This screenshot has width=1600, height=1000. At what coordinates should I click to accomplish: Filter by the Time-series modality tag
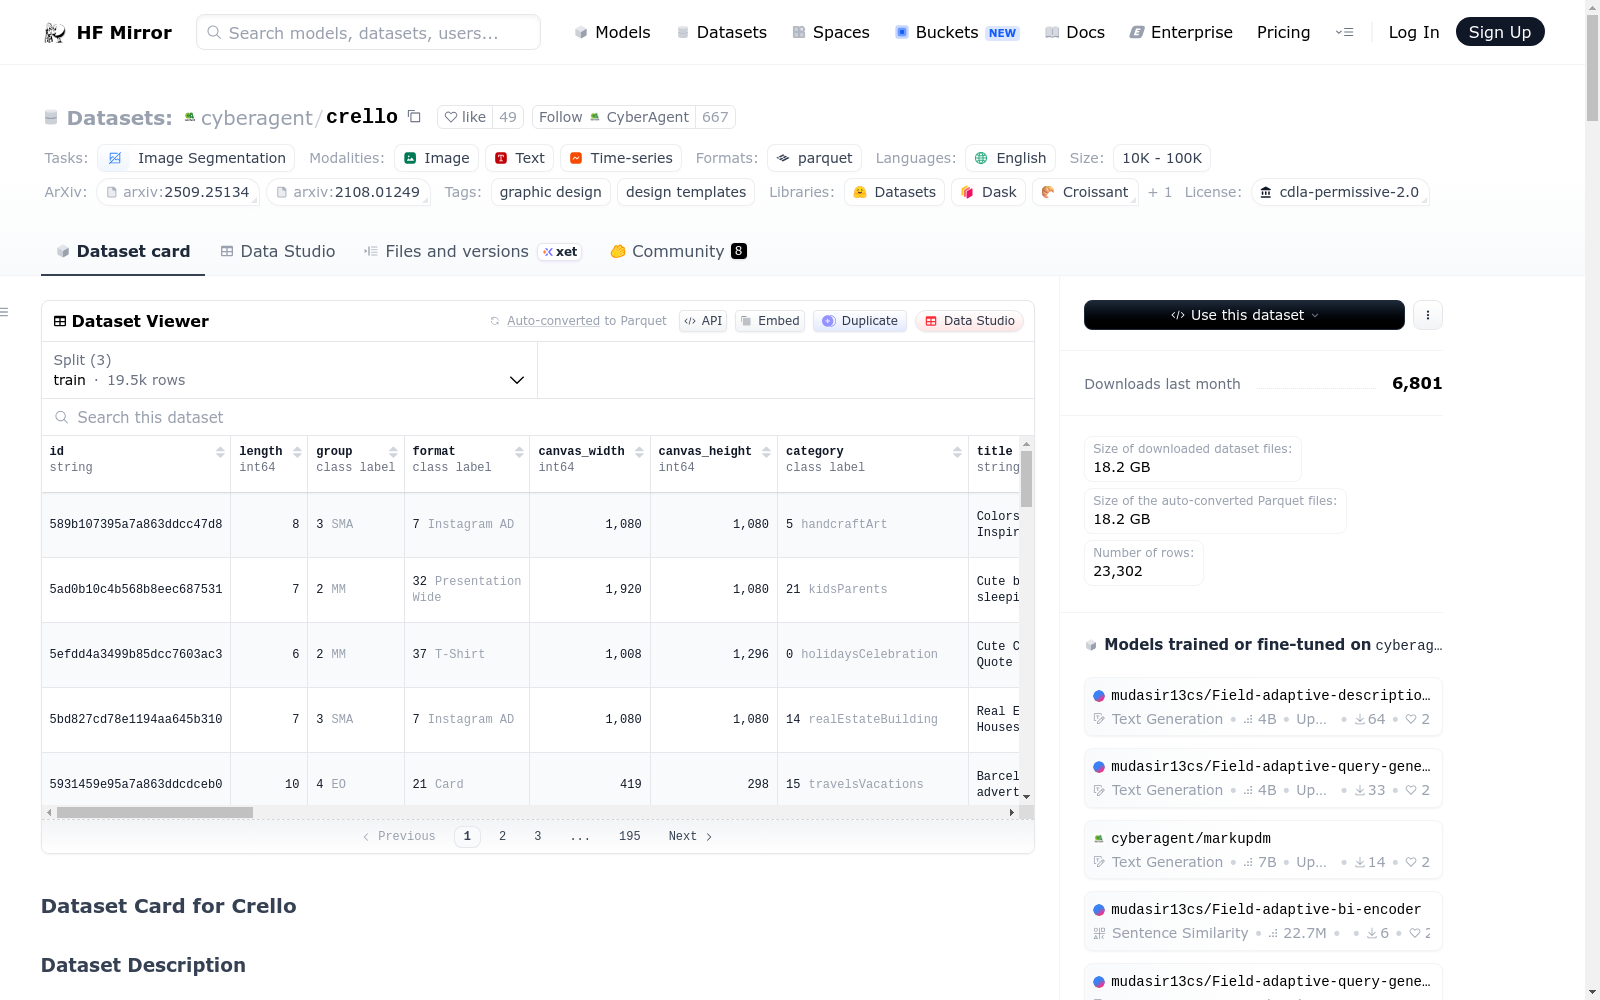coord(621,158)
